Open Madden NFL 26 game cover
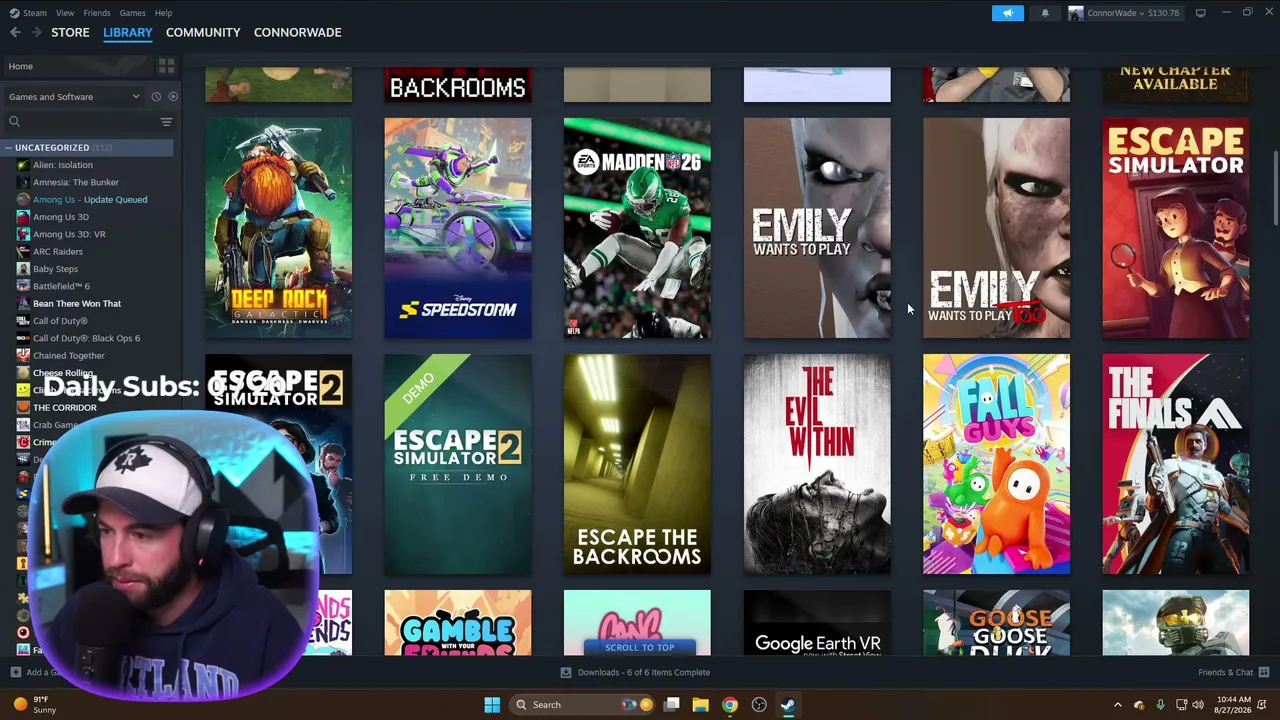This screenshot has width=1280, height=720. click(x=637, y=228)
